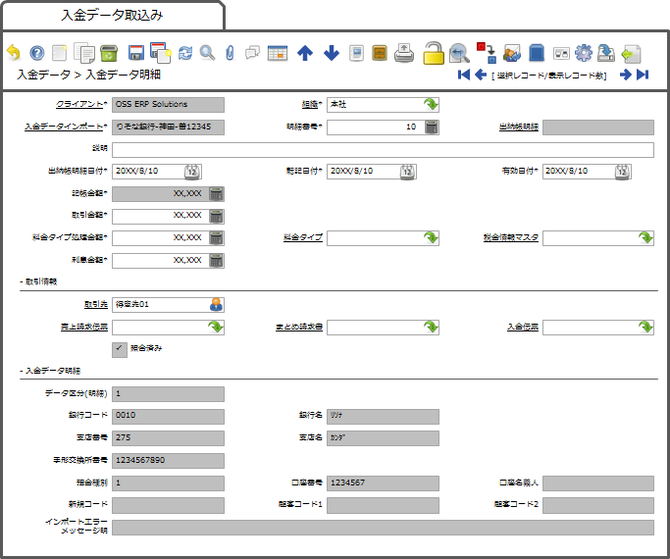Open business partner search icon in 取引先

pos(216,305)
